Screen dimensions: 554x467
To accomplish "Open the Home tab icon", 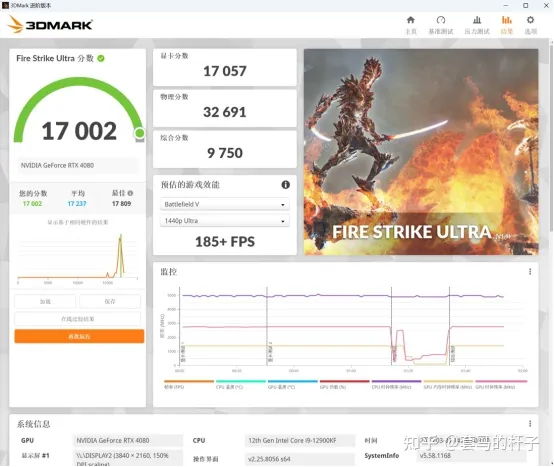I will 411,20.
